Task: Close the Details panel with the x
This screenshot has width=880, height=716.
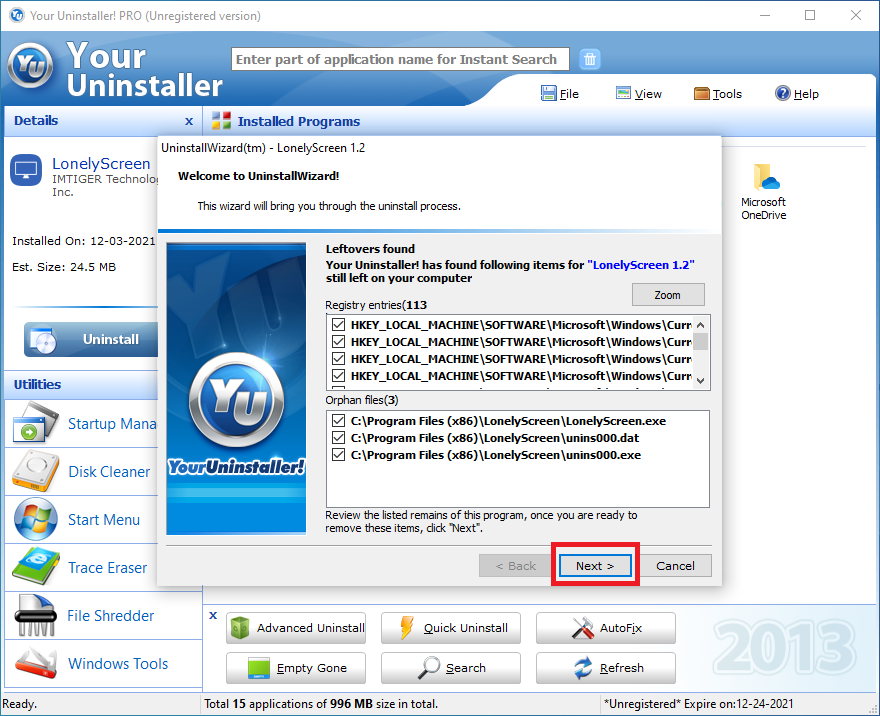Action: coord(189,121)
